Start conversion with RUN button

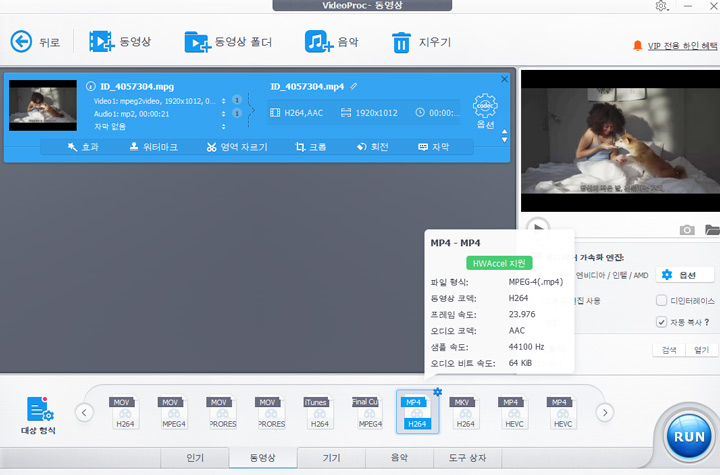pos(688,437)
